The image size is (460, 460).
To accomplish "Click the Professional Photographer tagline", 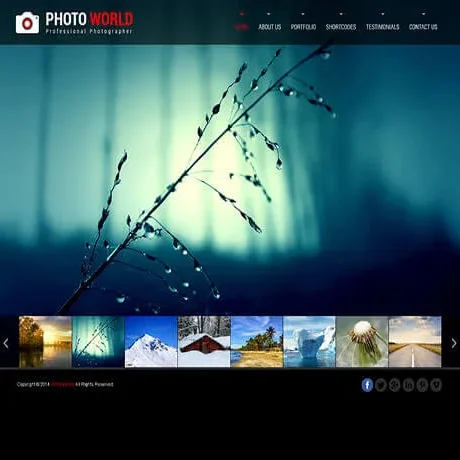I will 89,31.
